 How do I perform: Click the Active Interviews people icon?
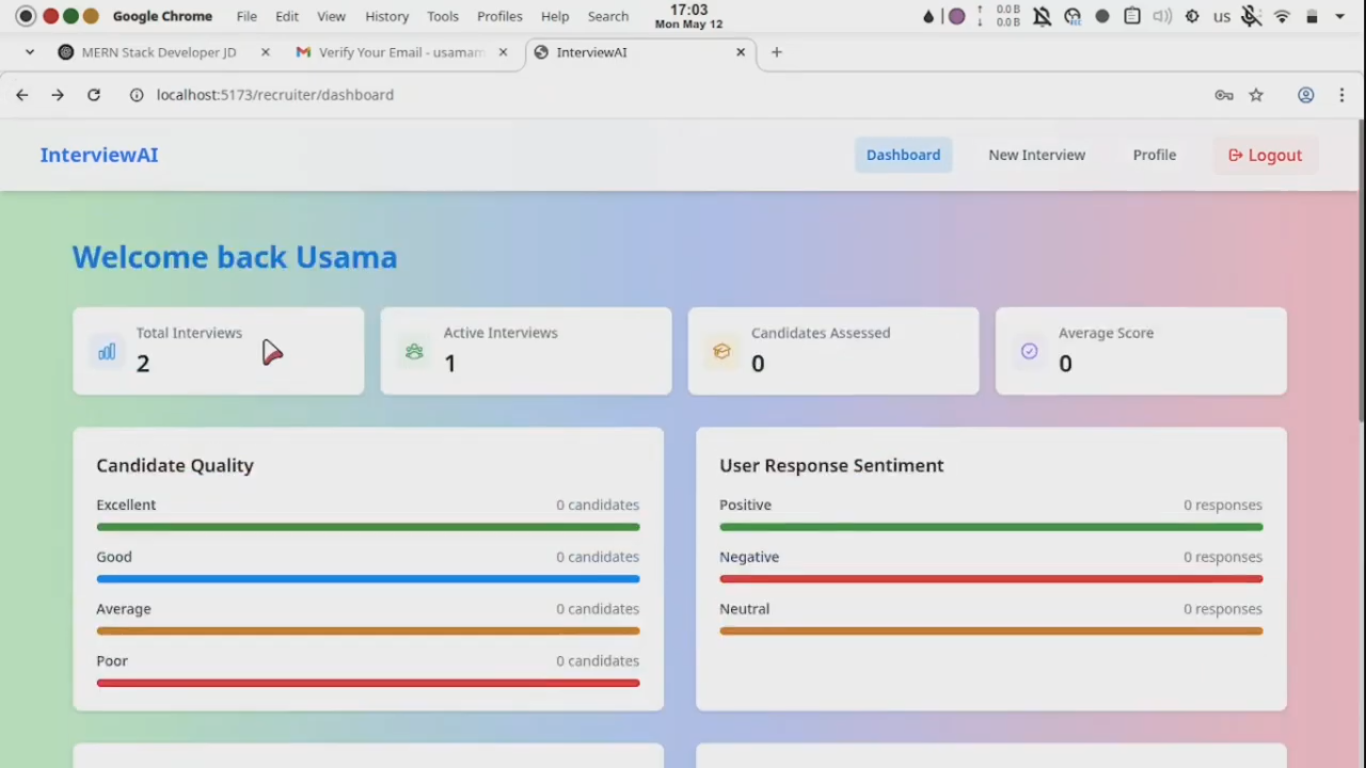[x=414, y=351]
